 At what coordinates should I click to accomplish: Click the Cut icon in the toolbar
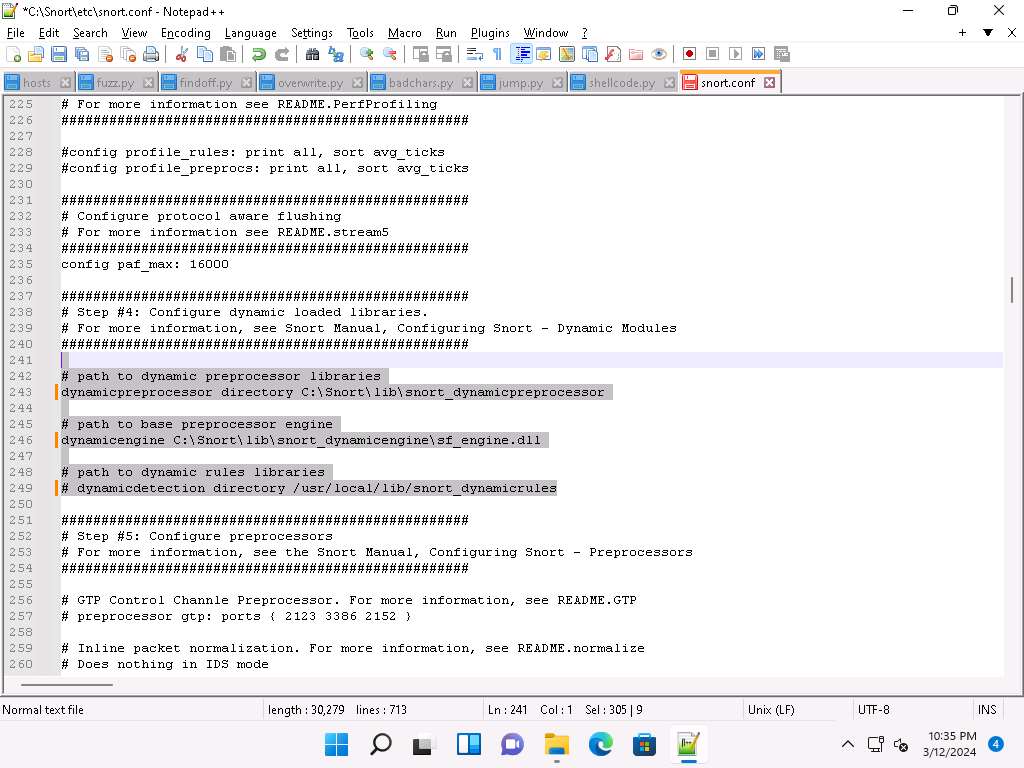coord(180,54)
